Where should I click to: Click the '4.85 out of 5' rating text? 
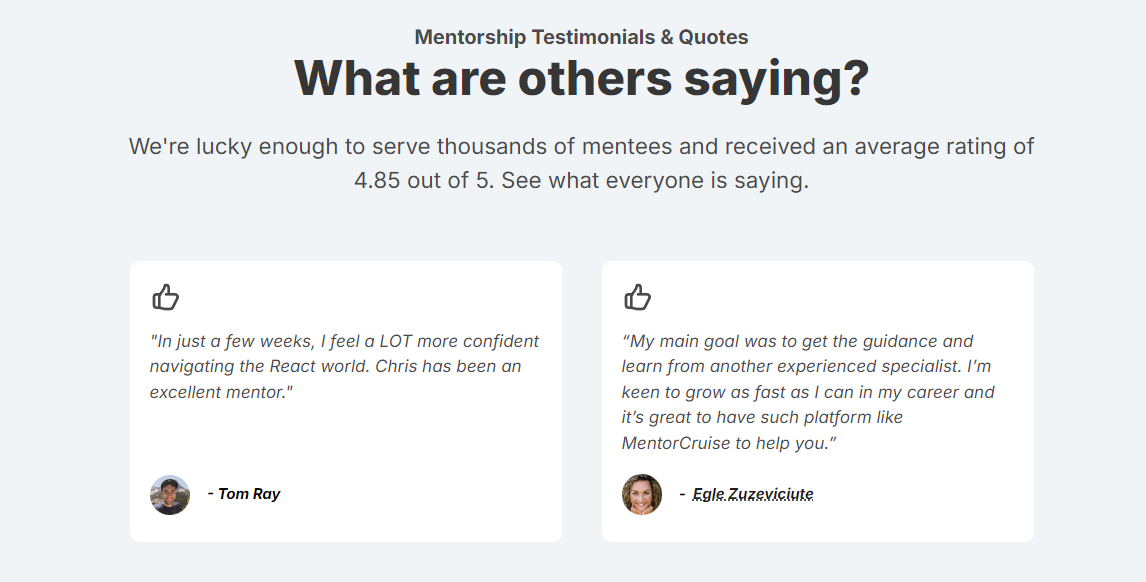pyautogui.click(x=424, y=182)
